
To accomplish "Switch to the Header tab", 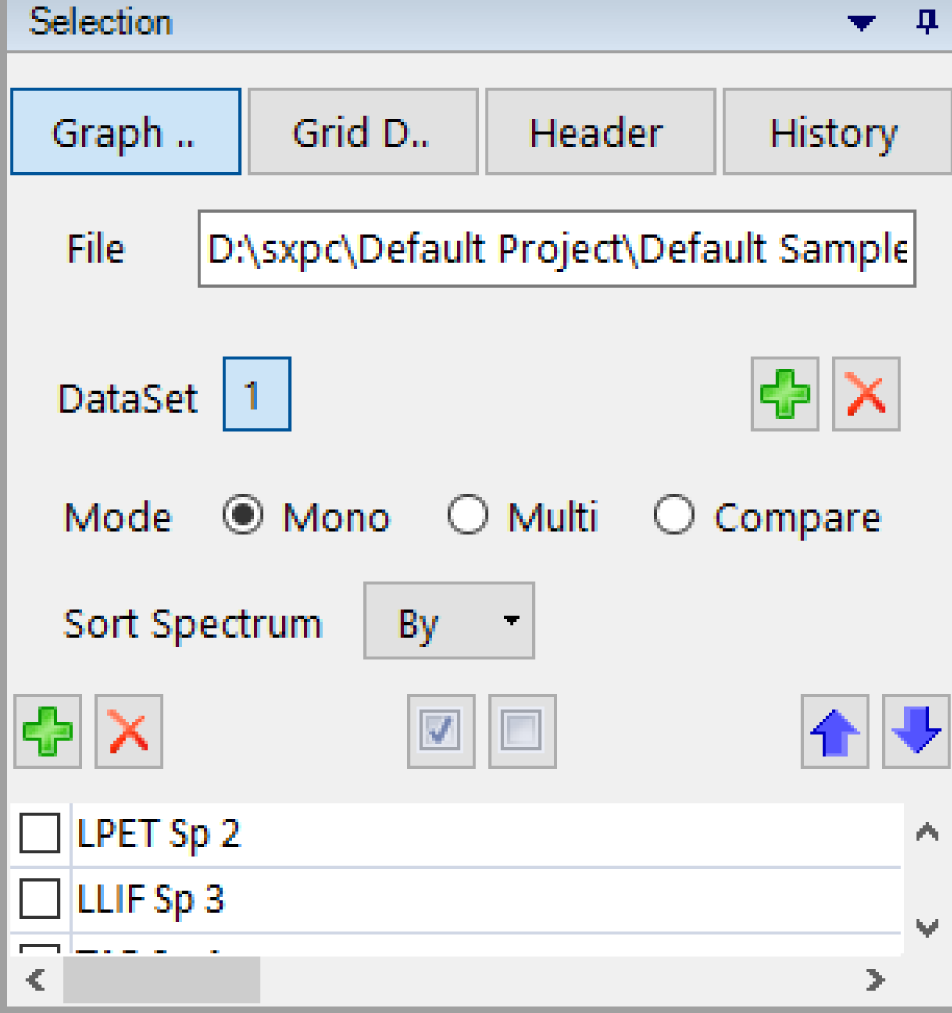I will click(597, 132).
